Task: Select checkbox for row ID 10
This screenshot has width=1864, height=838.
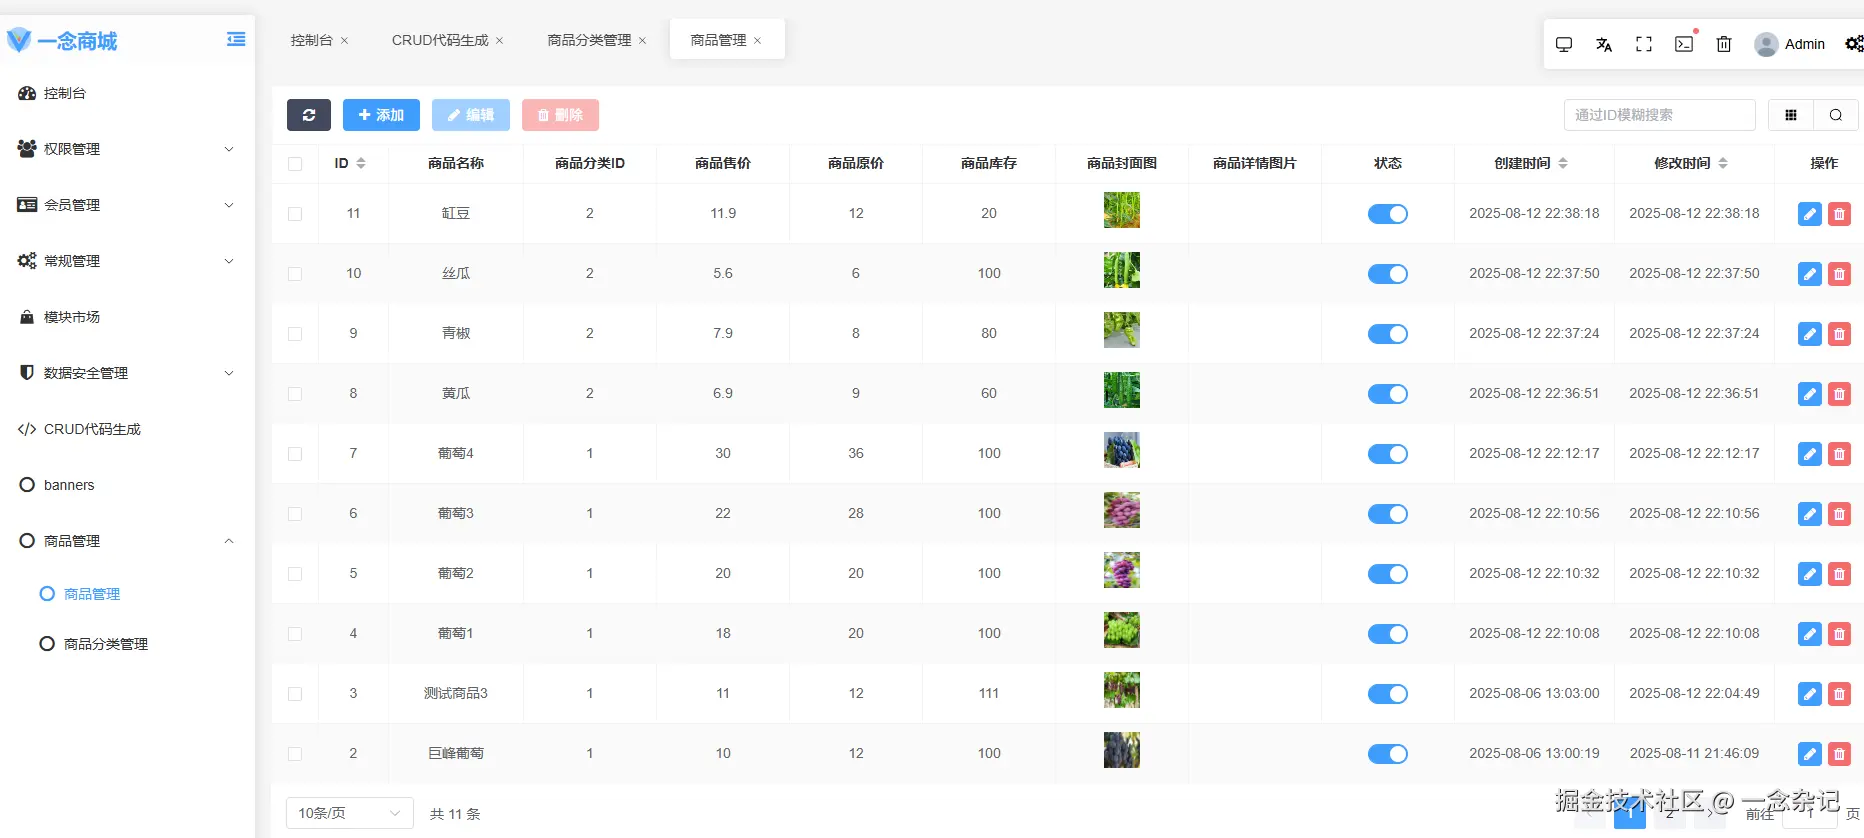Action: 295,274
